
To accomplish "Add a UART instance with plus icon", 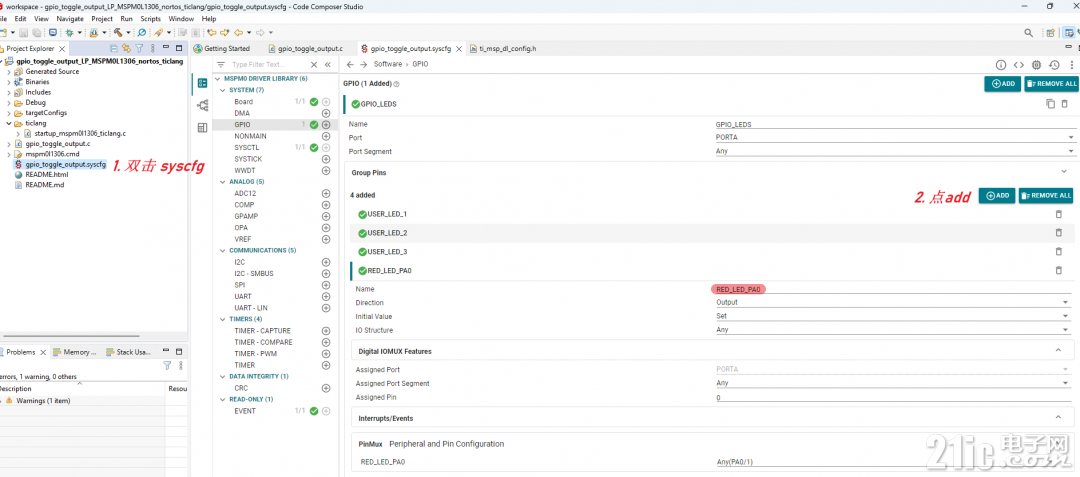I will [326, 297].
